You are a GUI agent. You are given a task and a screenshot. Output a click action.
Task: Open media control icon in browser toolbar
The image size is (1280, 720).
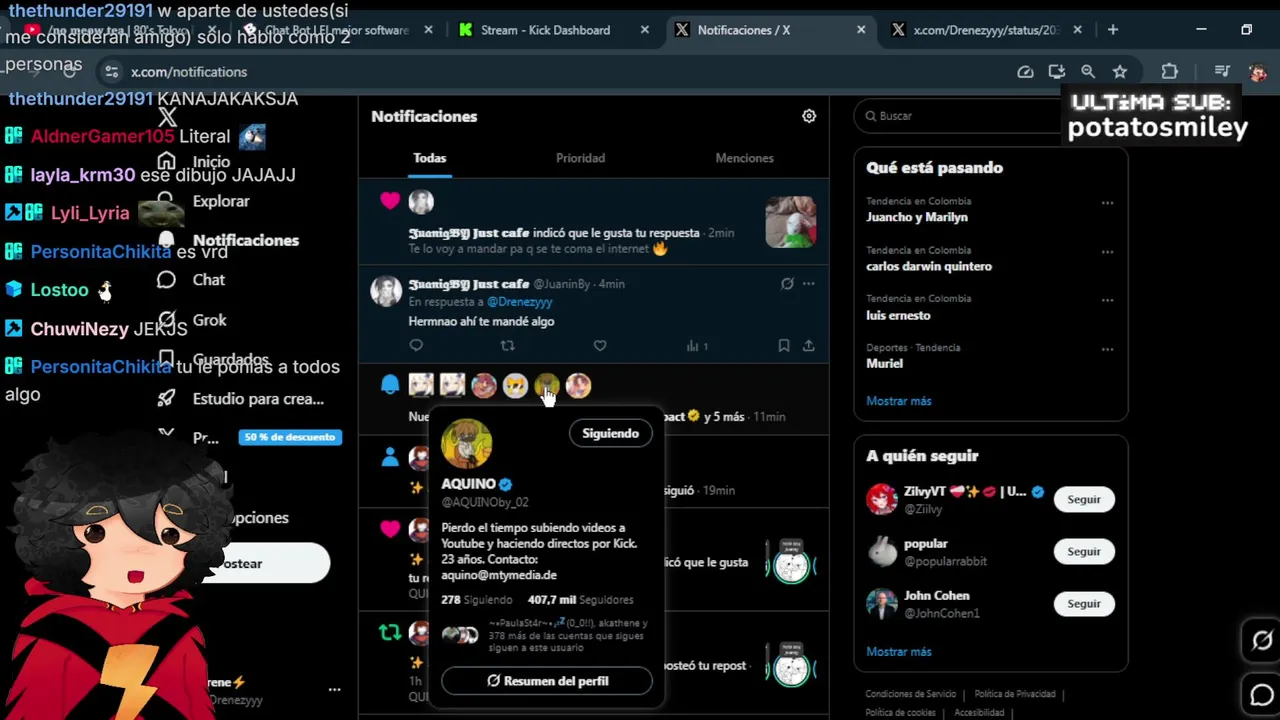pyautogui.click(x=1222, y=72)
